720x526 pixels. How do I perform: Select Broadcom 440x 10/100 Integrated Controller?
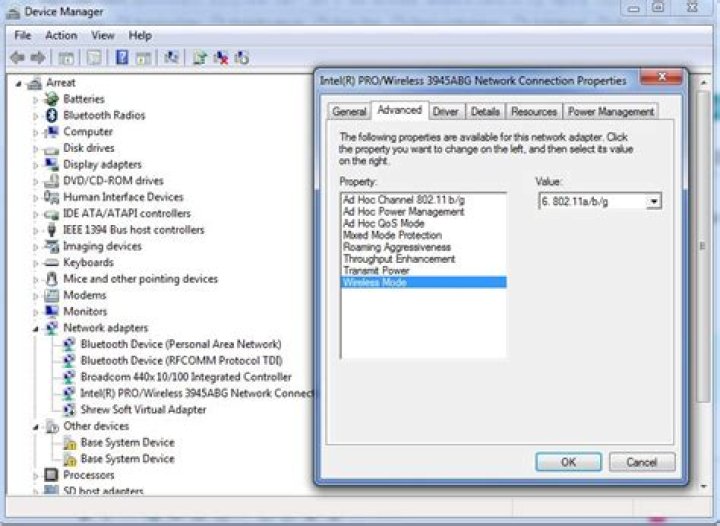186,377
